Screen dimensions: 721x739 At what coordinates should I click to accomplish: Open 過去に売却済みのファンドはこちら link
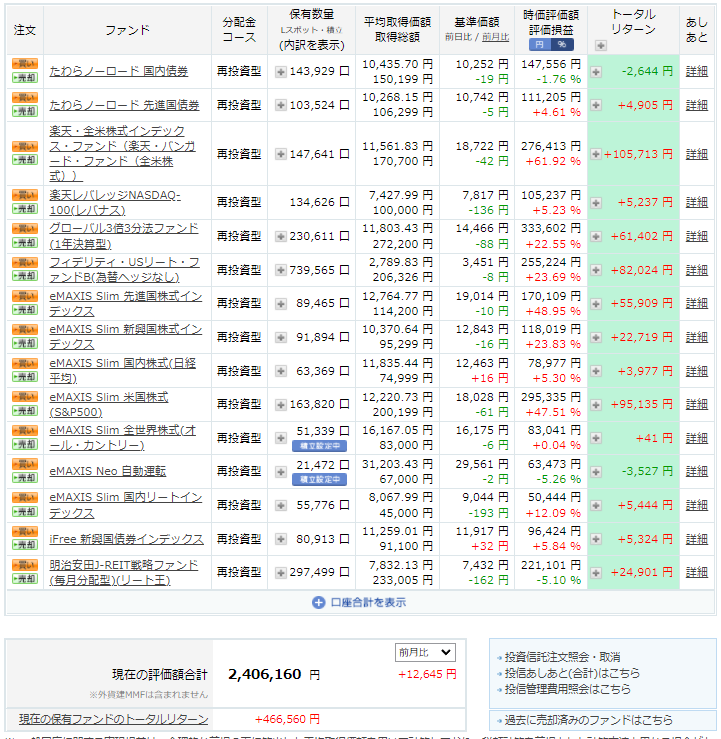coord(589,720)
